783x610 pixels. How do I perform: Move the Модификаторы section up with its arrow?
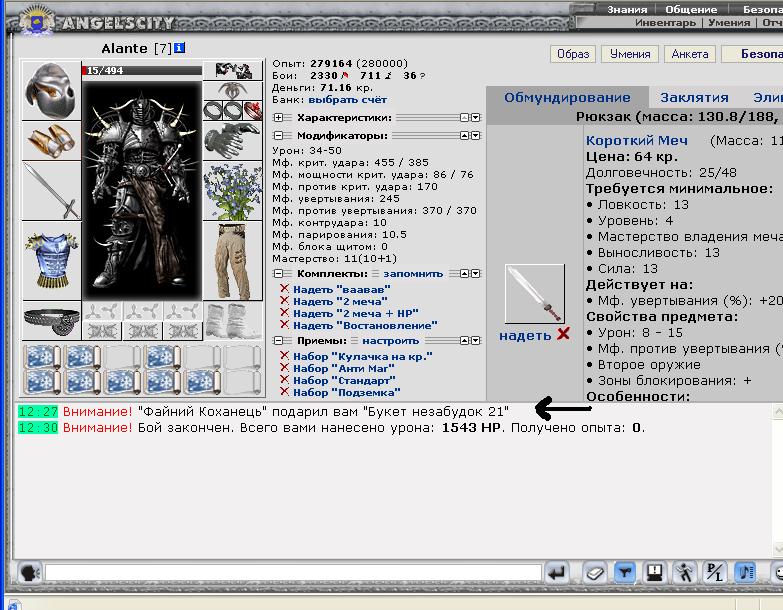tap(464, 136)
